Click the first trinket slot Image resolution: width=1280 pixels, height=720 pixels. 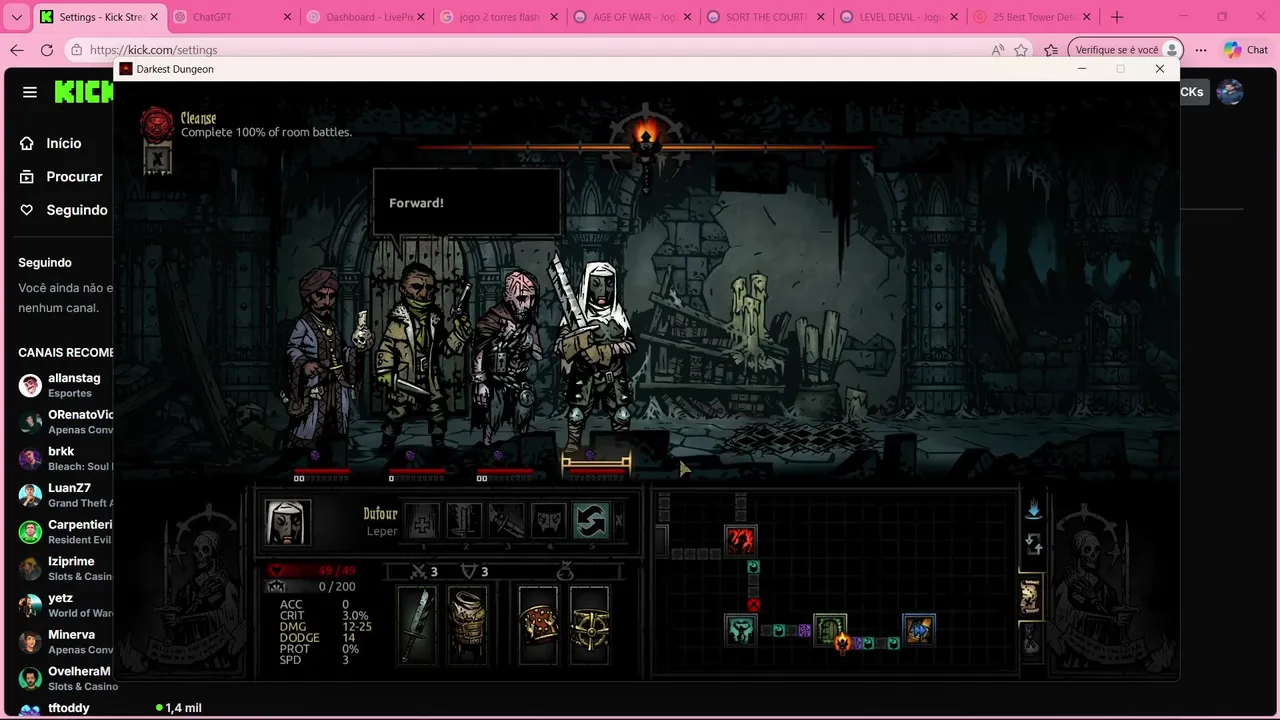tap(538, 626)
